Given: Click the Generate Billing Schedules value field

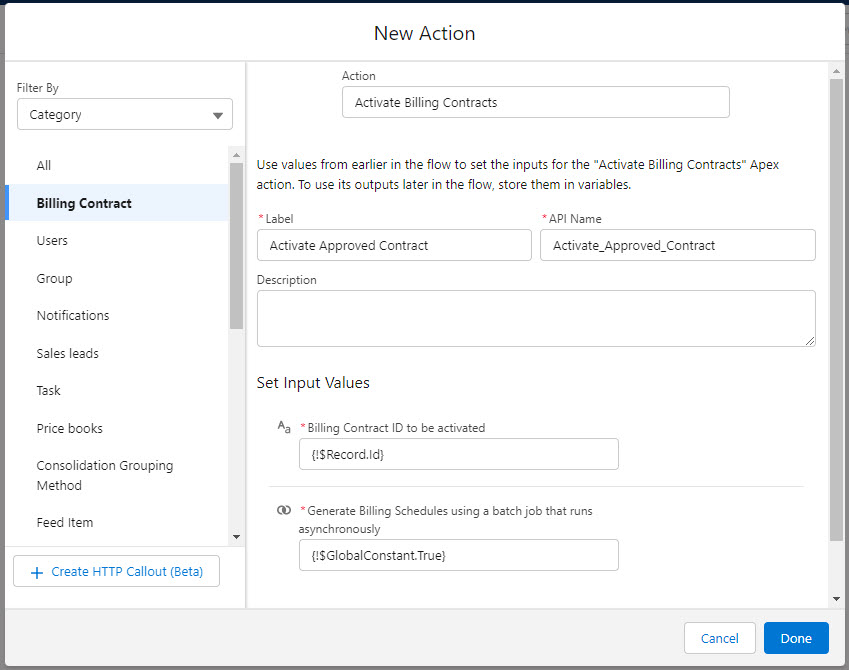Looking at the screenshot, I should pyautogui.click(x=458, y=555).
